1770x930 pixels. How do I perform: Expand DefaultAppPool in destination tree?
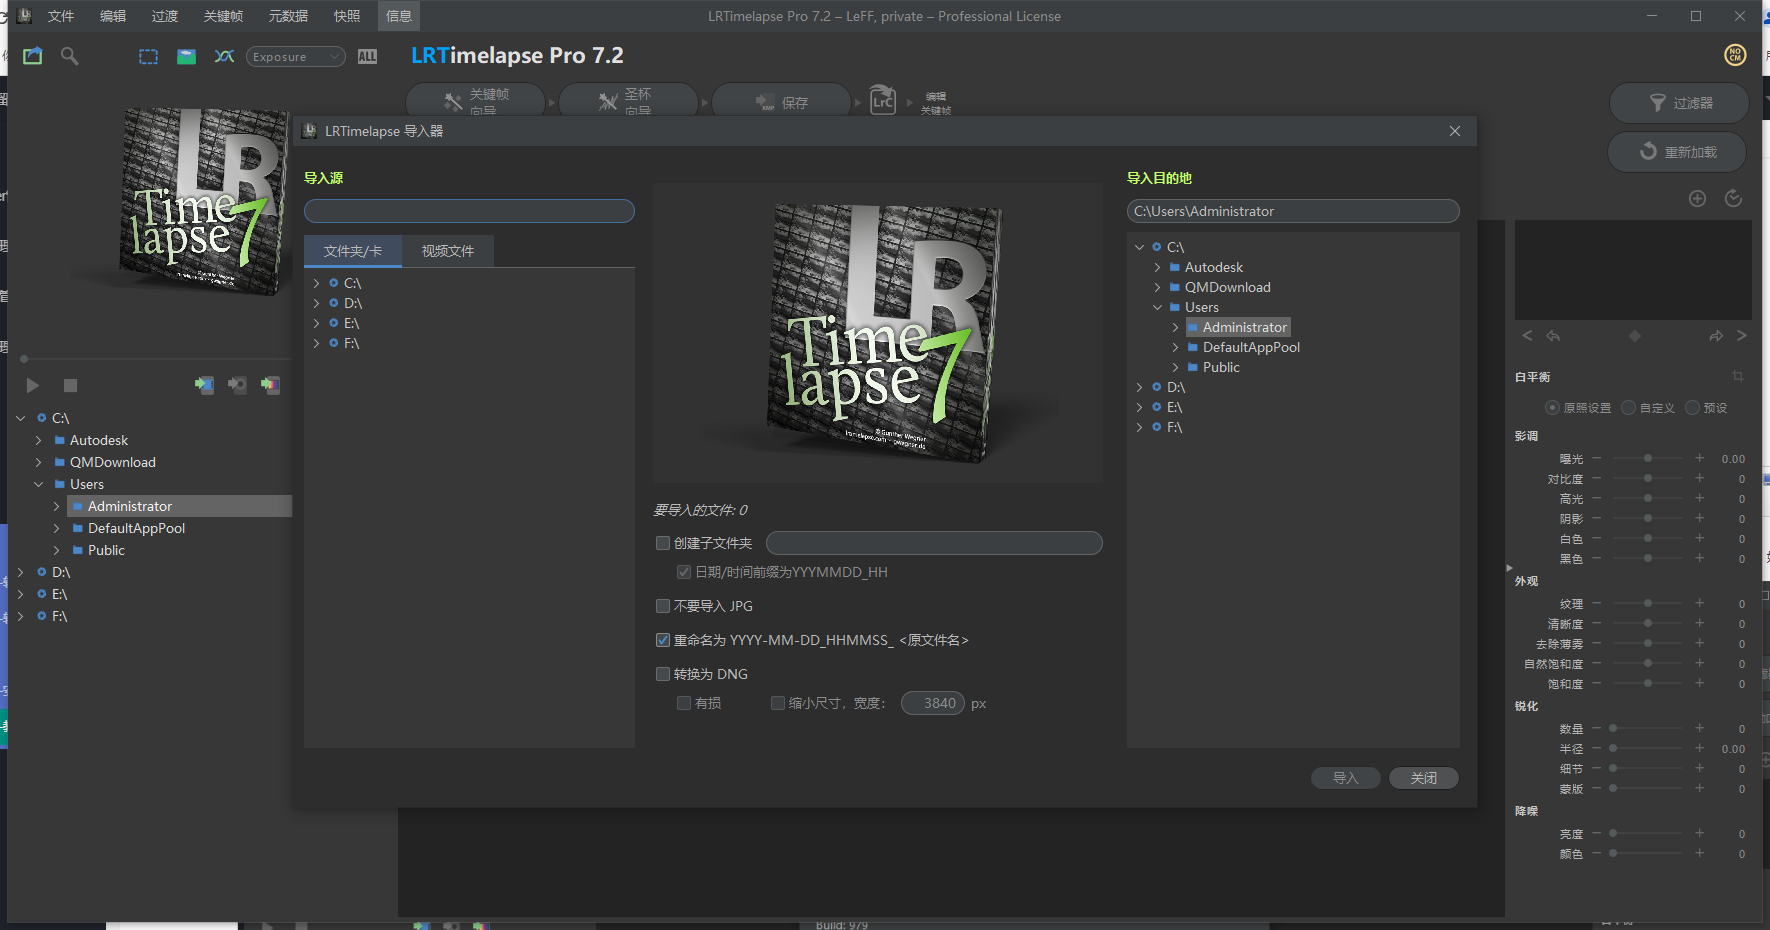pos(1176,347)
